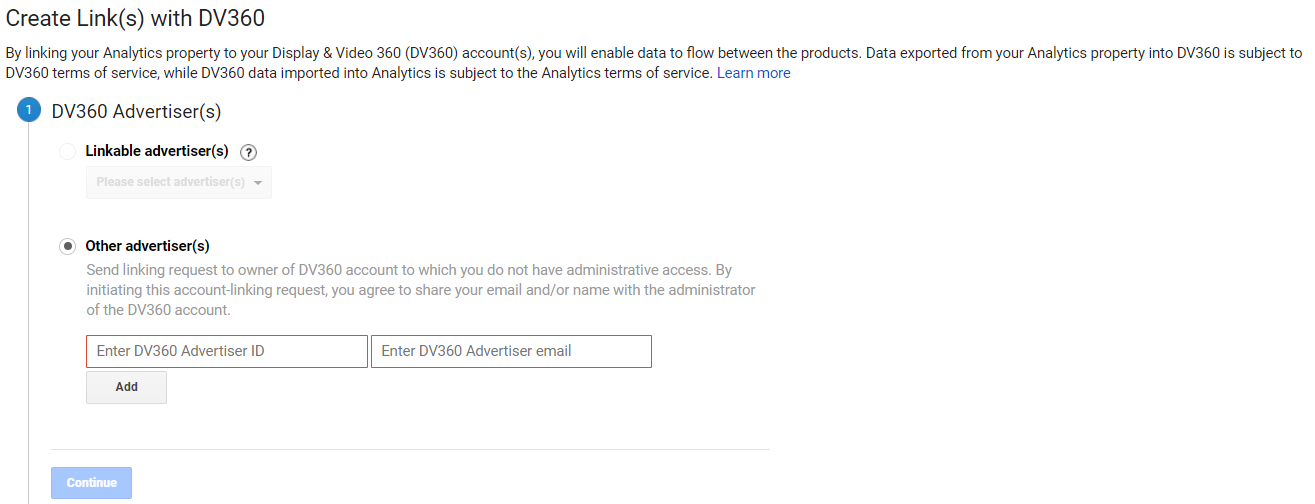Click the horizontal divider above Continue
This screenshot has width=1315, height=504.
tap(410, 449)
